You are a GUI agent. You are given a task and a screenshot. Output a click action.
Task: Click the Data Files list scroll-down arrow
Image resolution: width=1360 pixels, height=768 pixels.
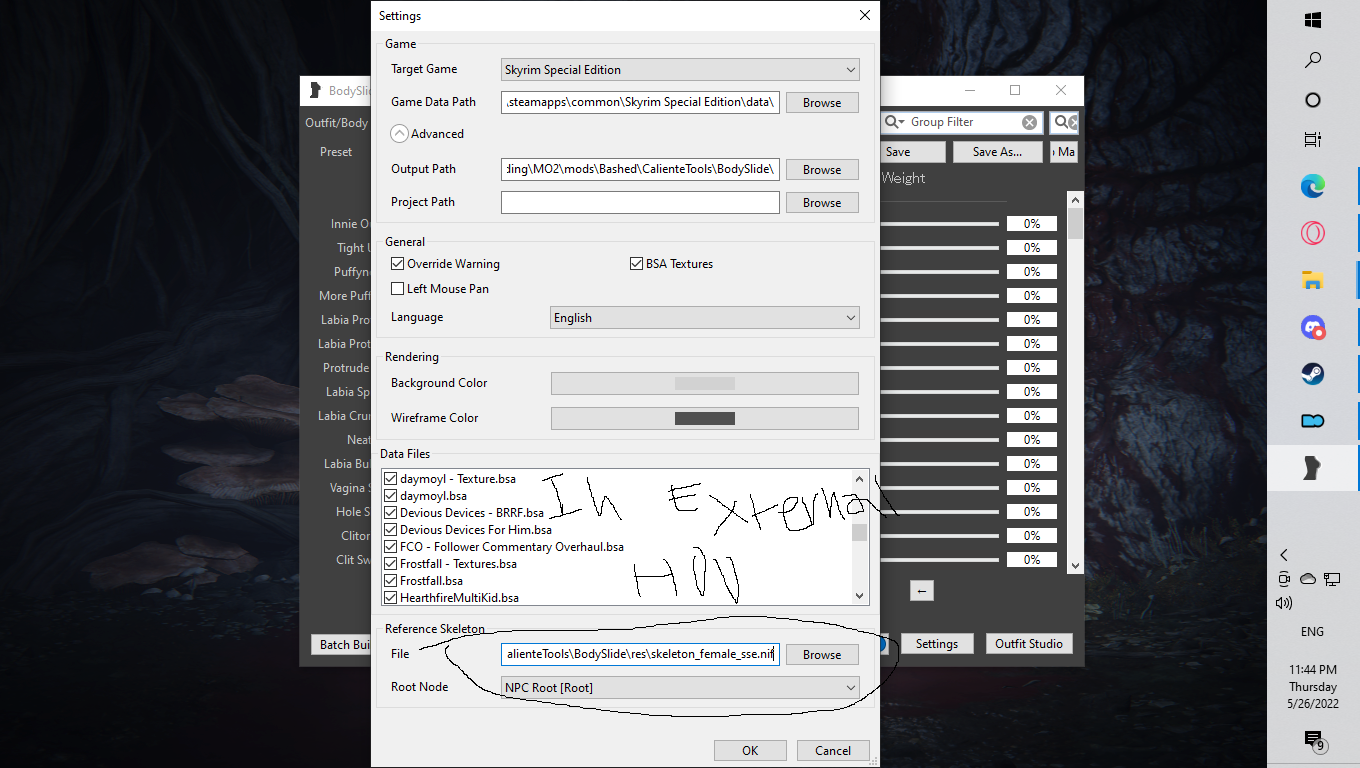(860, 596)
